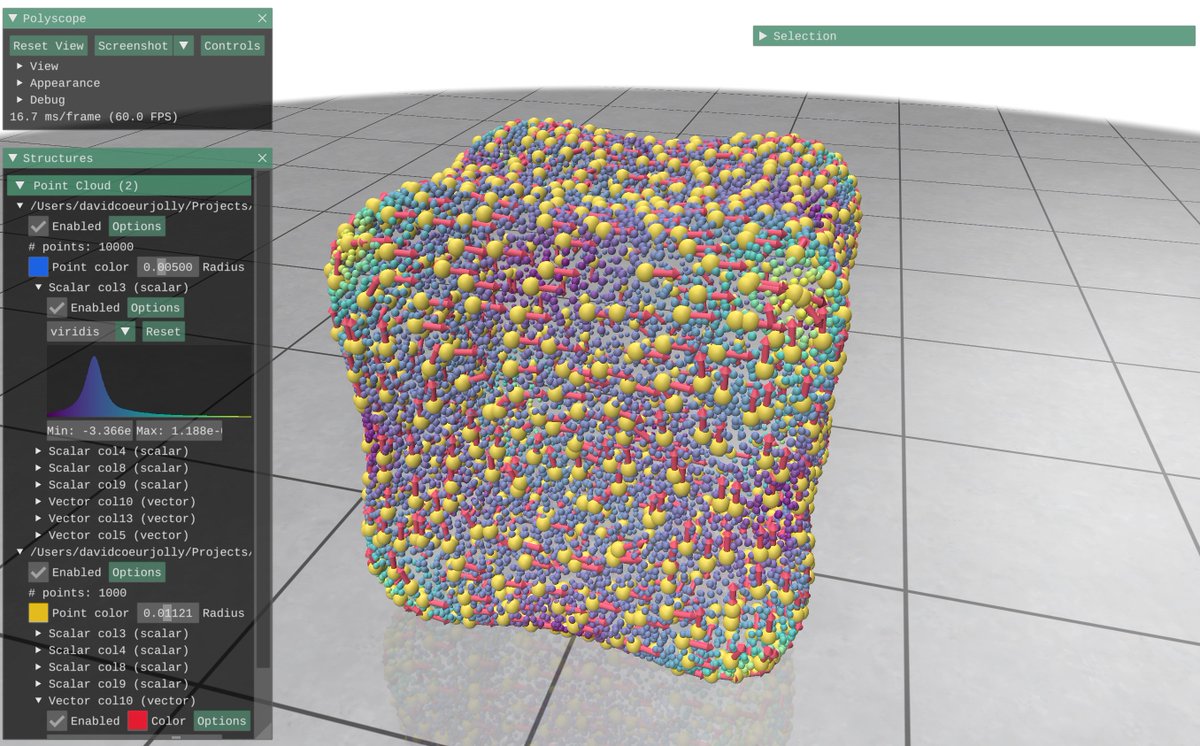Screen dimensions: 1200x746
Task: Expand the Appearance section
Action: point(20,83)
